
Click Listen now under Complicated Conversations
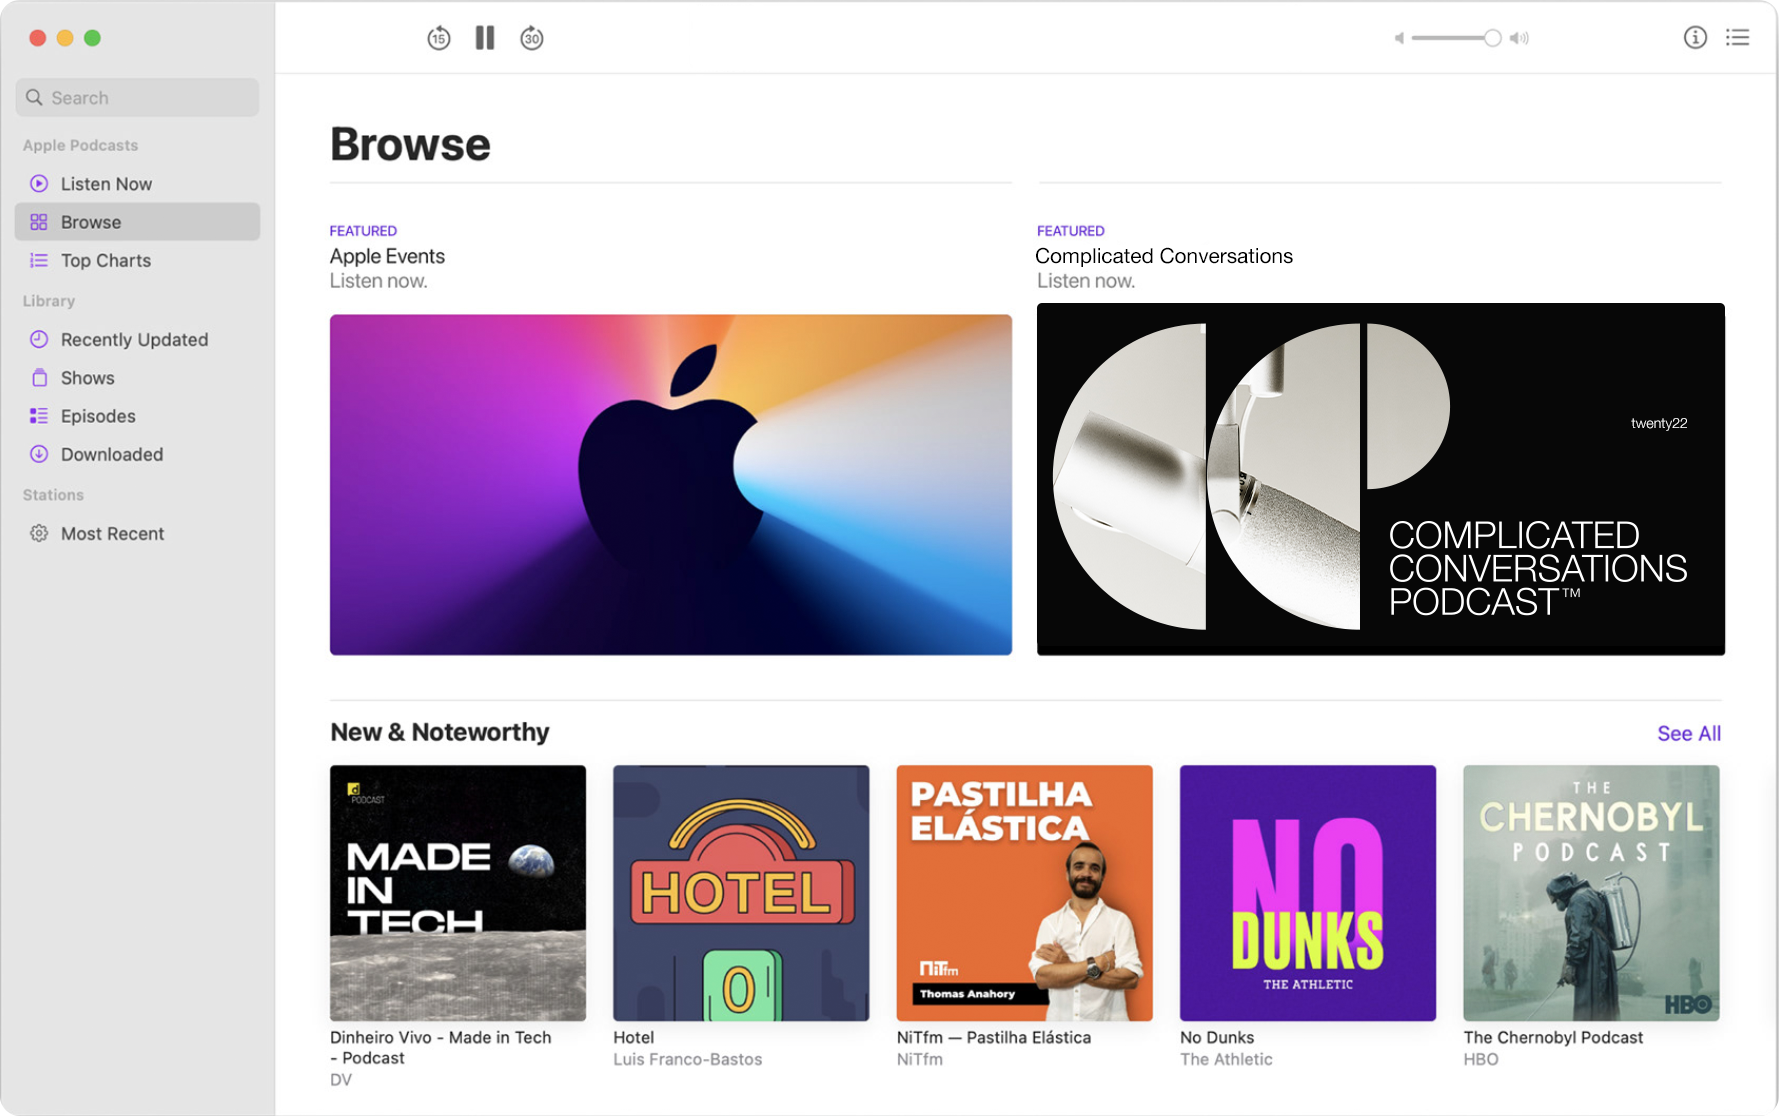pos(1086,281)
